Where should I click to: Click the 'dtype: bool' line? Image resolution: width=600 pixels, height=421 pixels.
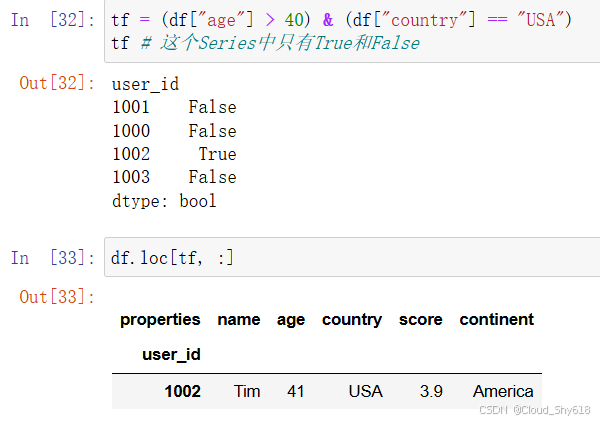(164, 201)
